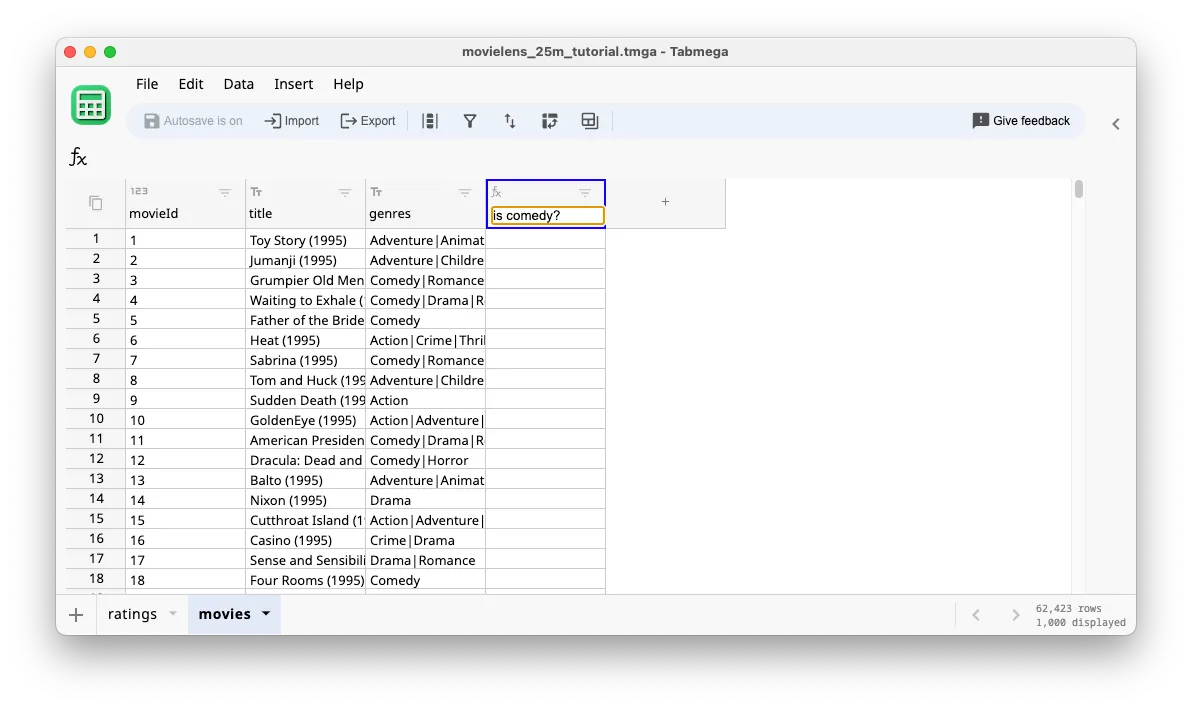Click the convert column type icon in the toolbar
1192x709 pixels.
[549, 120]
